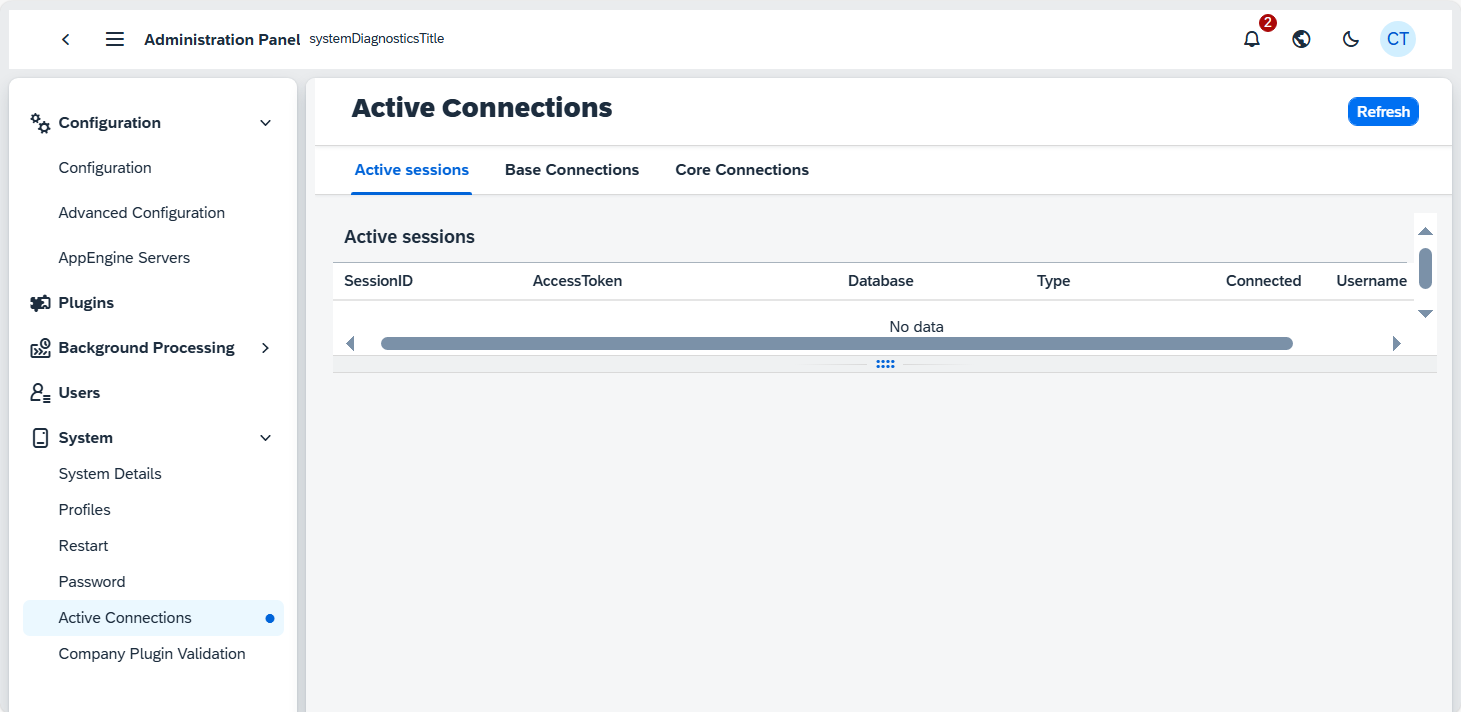Select the Company Plugin Validation entry
Screen dimensions: 1461x712
152,653
